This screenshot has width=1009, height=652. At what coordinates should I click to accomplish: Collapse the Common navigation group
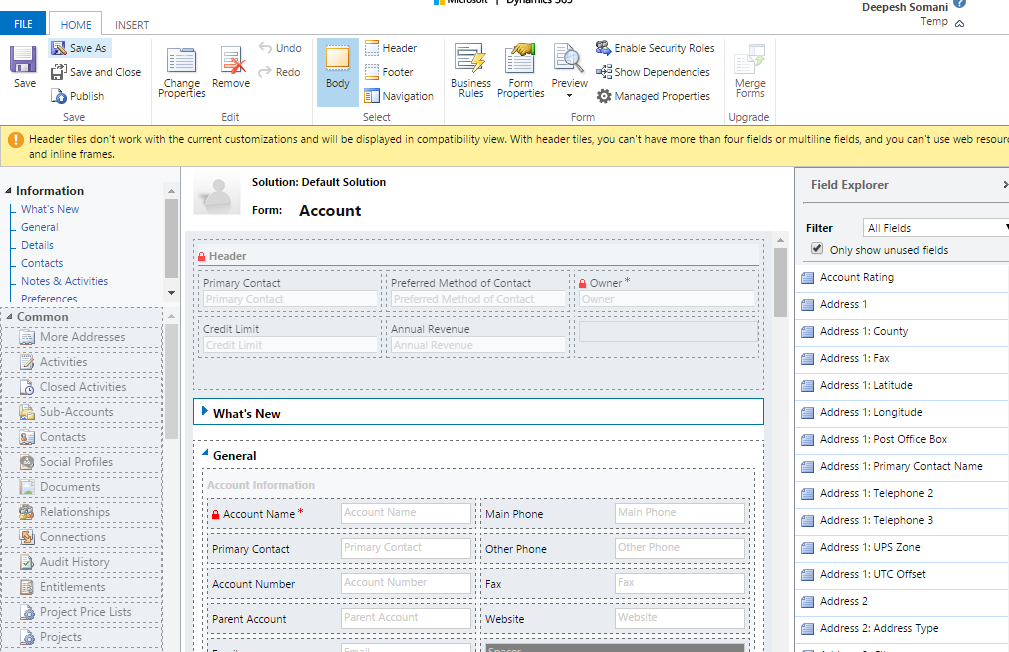[9, 317]
